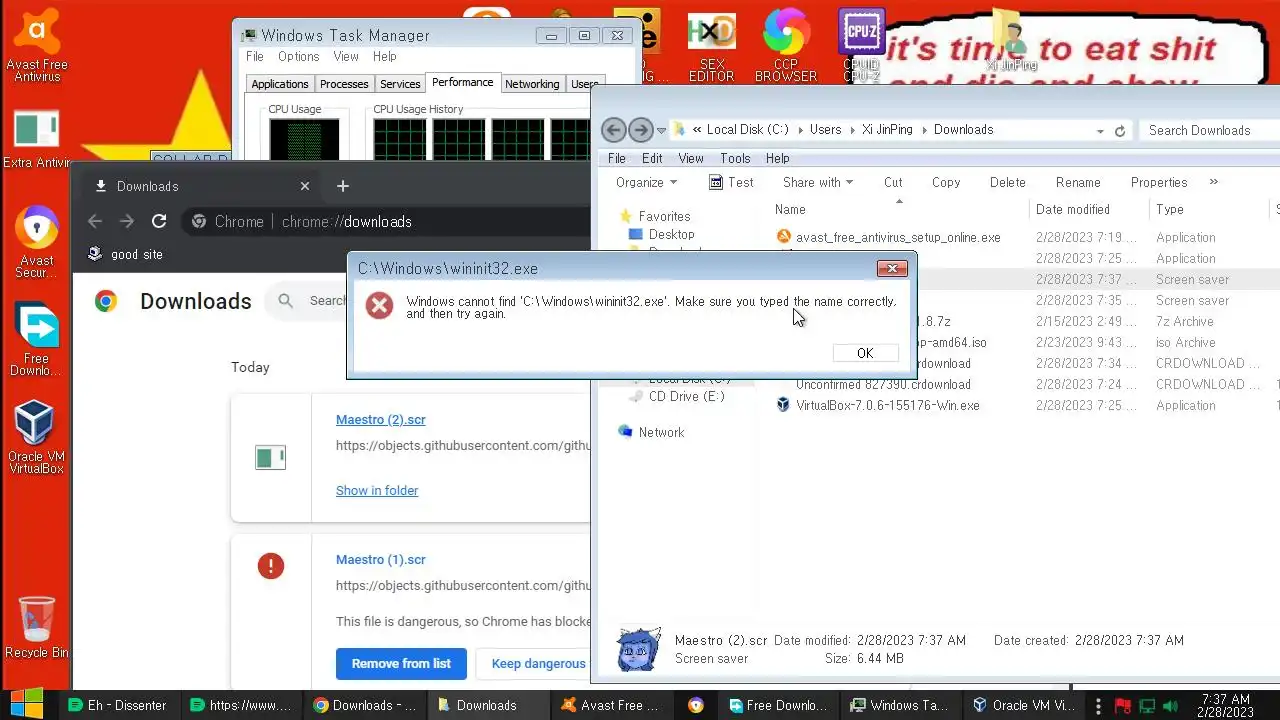Switch to Task Manager Processes tab

(344, 84)
